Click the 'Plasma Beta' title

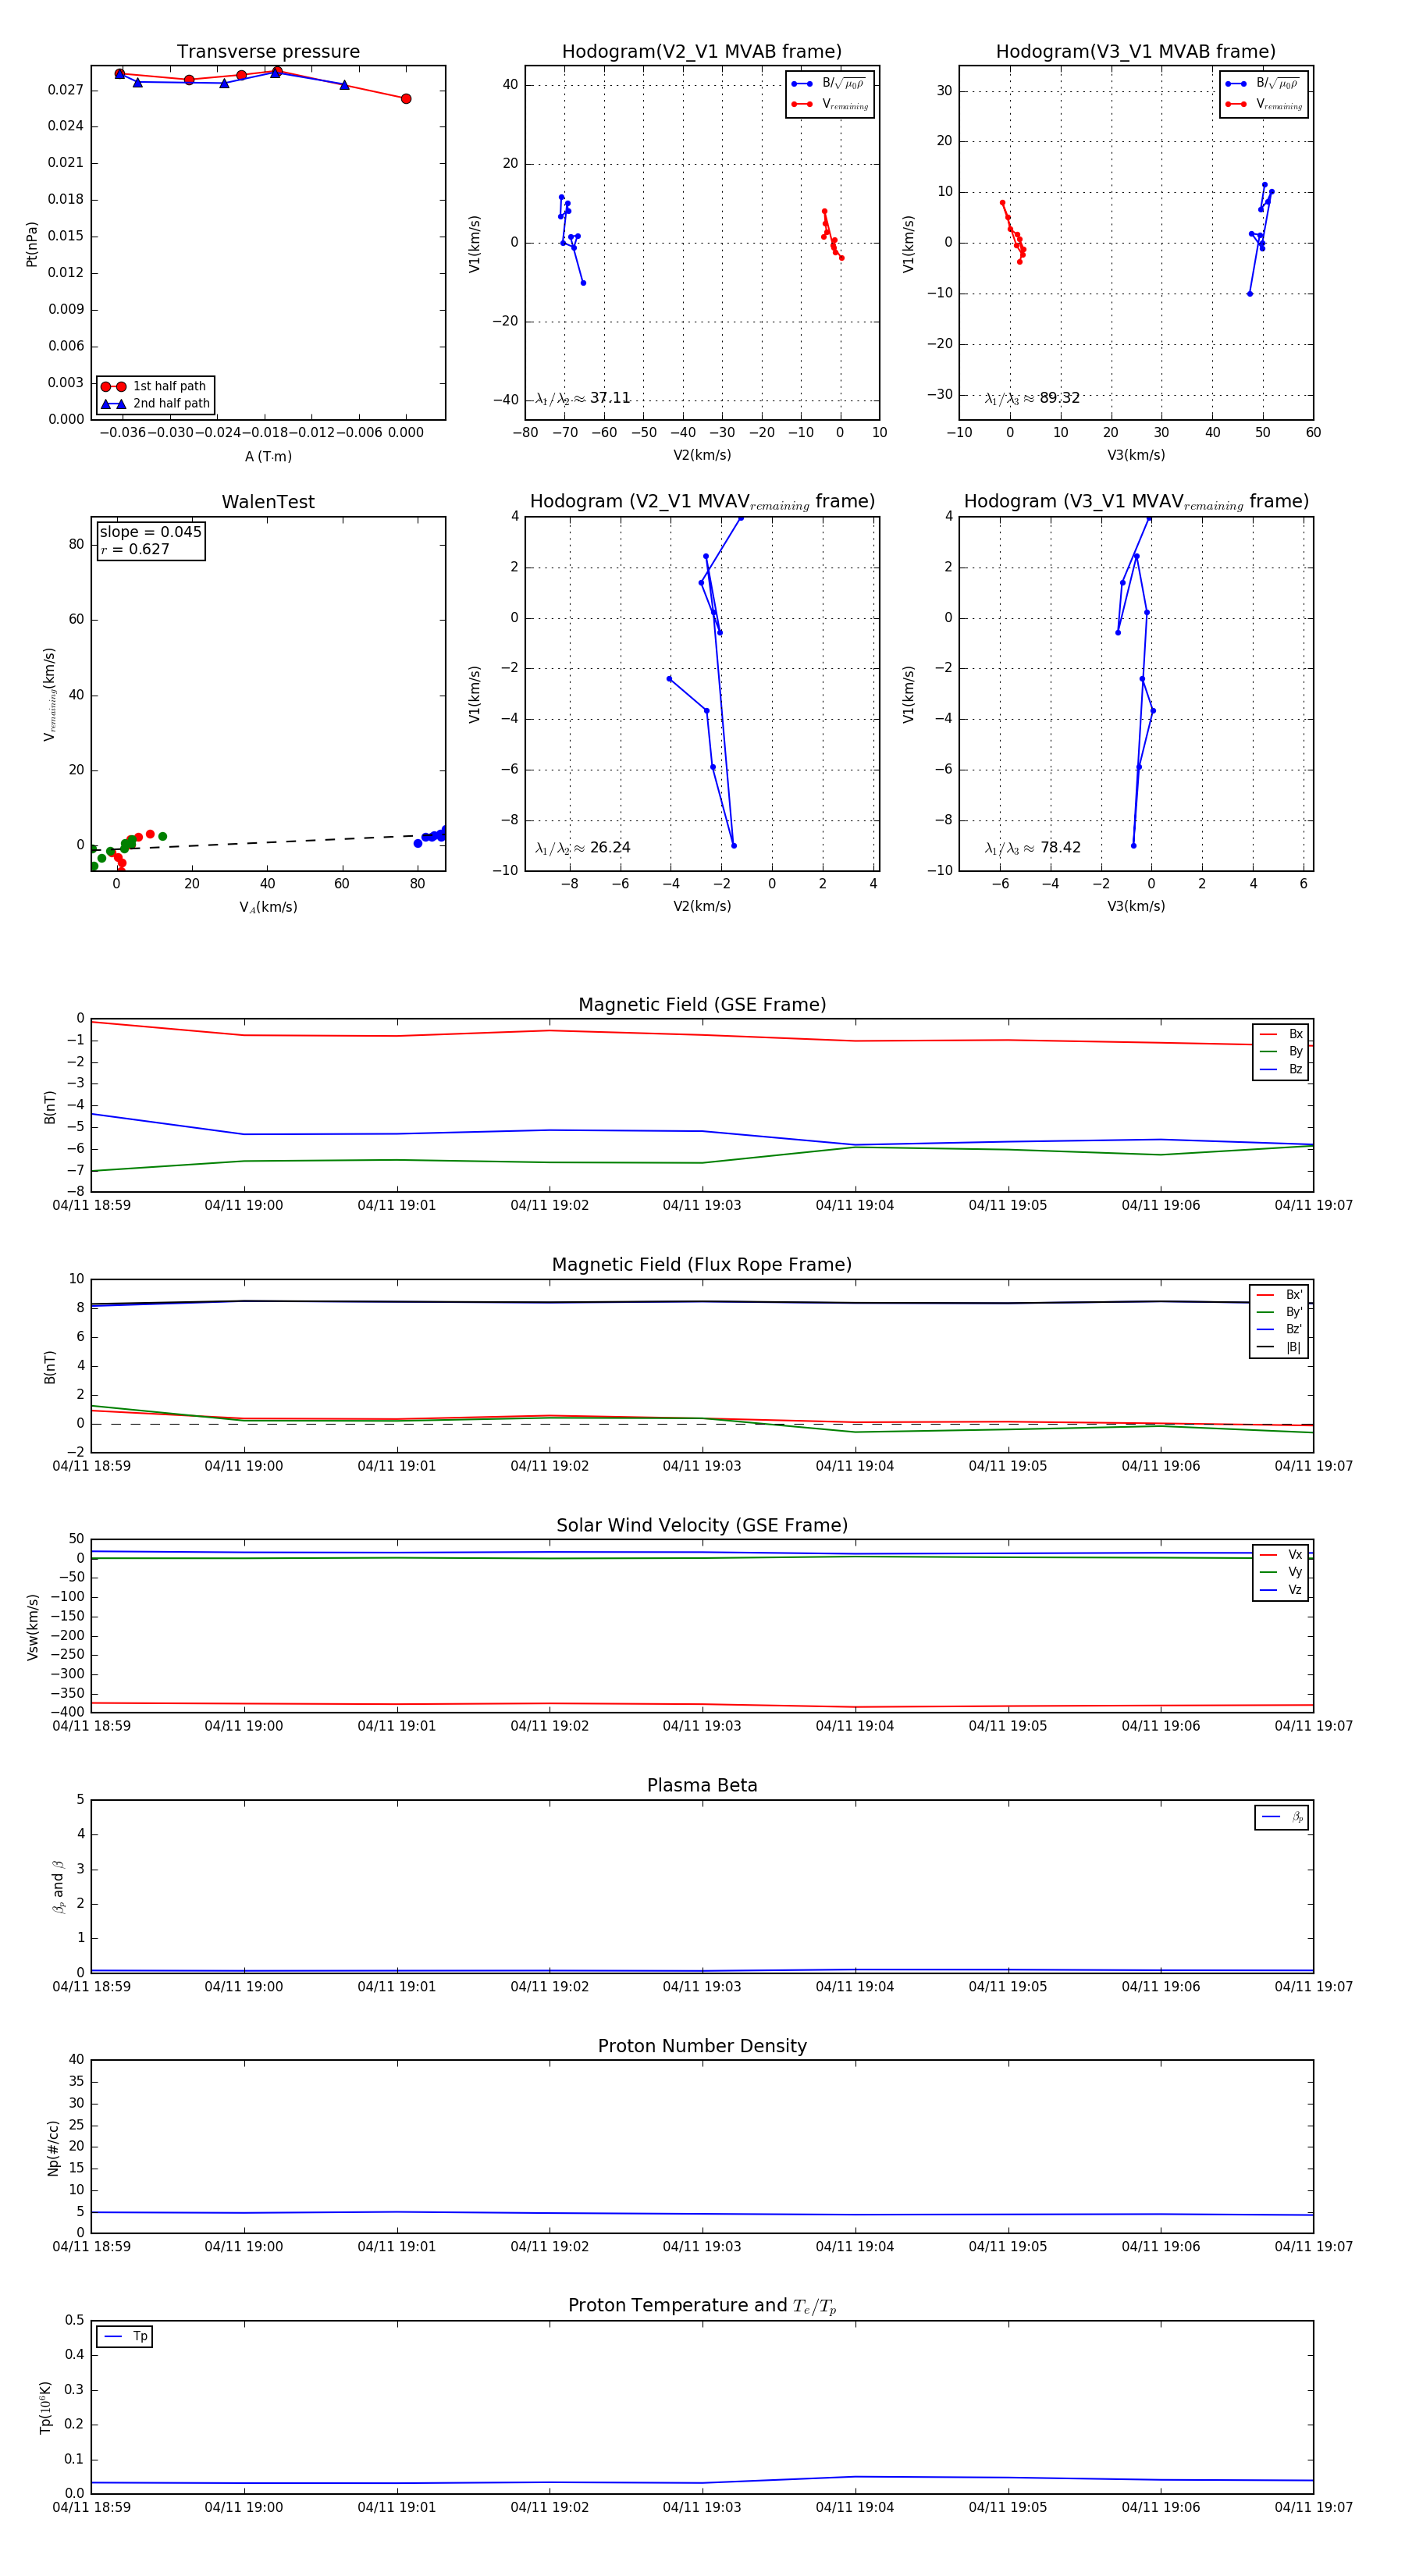[702, 1785]
